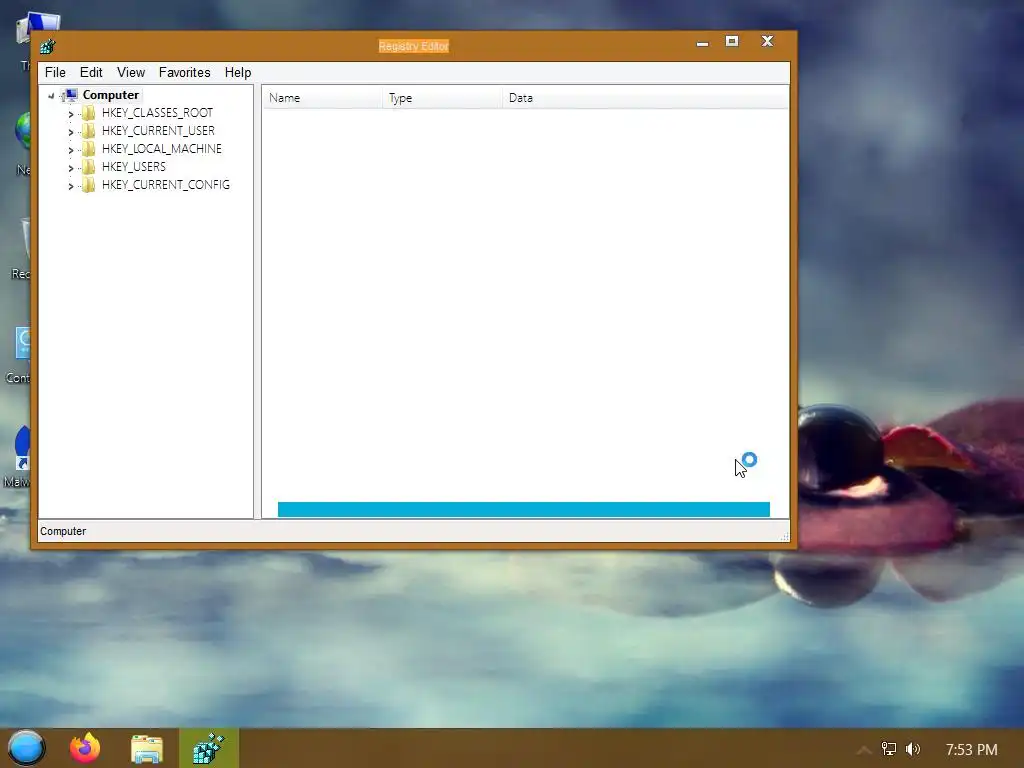Open the volume speaker tray icon
This screenshot has width=1024, height=768.
[x=913, y=749]
